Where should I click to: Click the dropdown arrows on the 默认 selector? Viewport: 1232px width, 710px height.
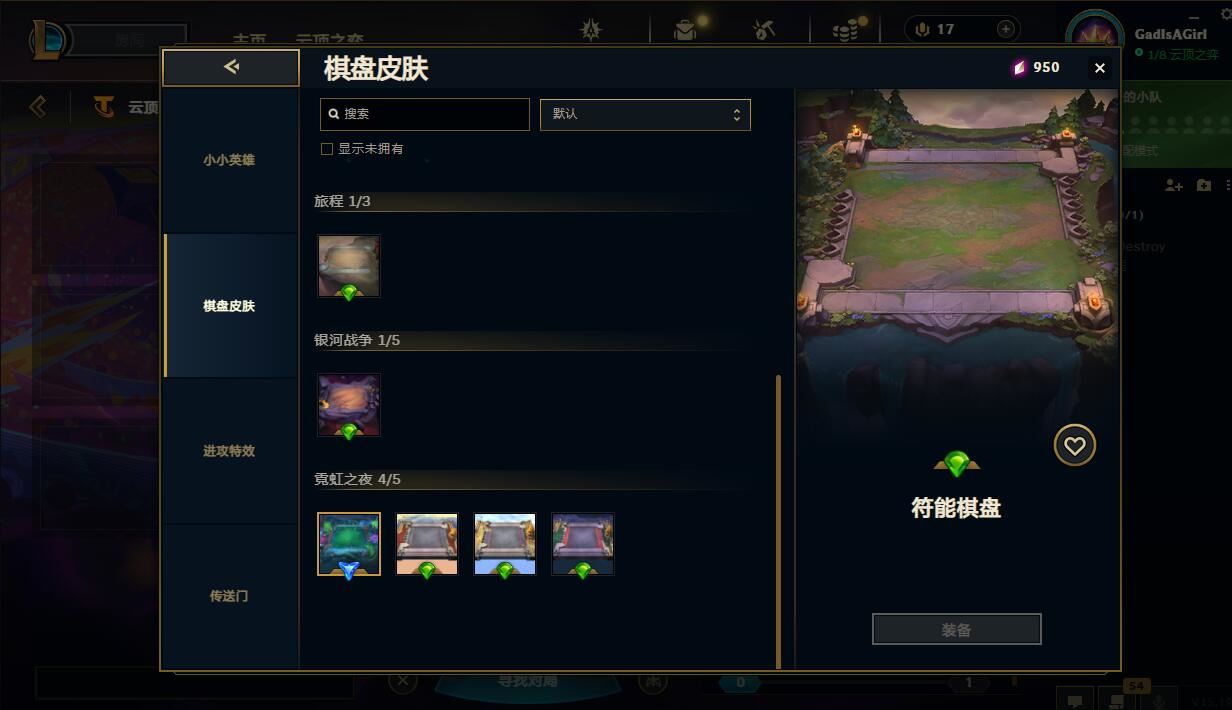[x=736, y=114]
